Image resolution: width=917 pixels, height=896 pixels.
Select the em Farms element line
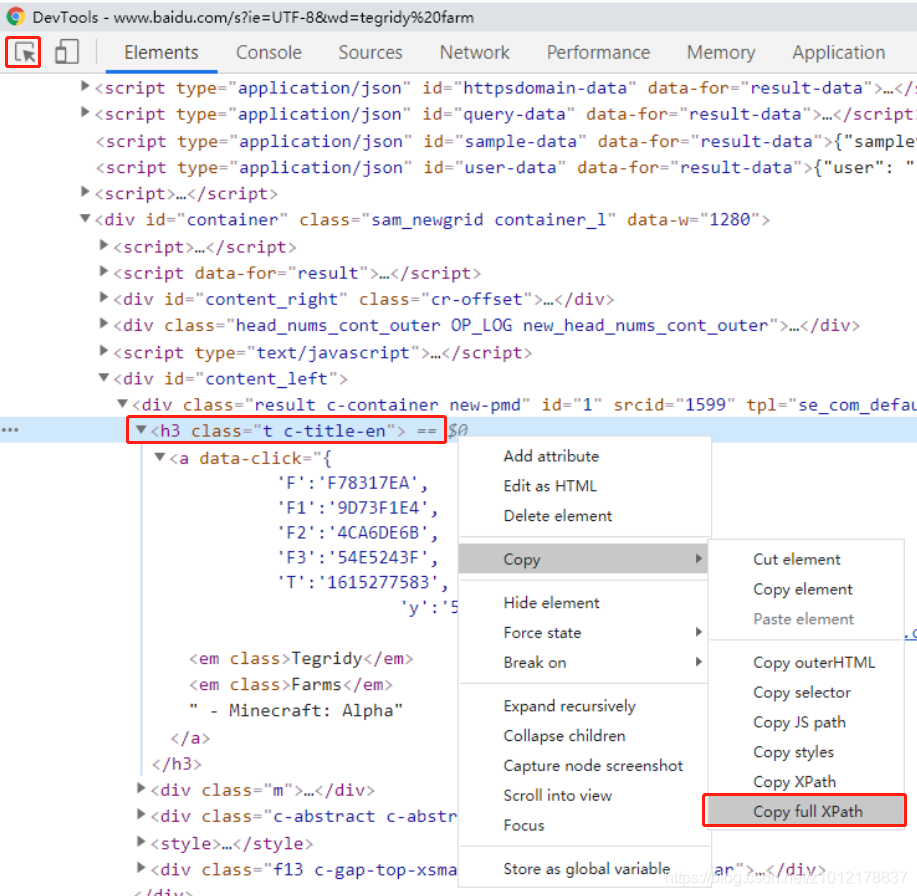pyautogui.click(x=291, y=684)
